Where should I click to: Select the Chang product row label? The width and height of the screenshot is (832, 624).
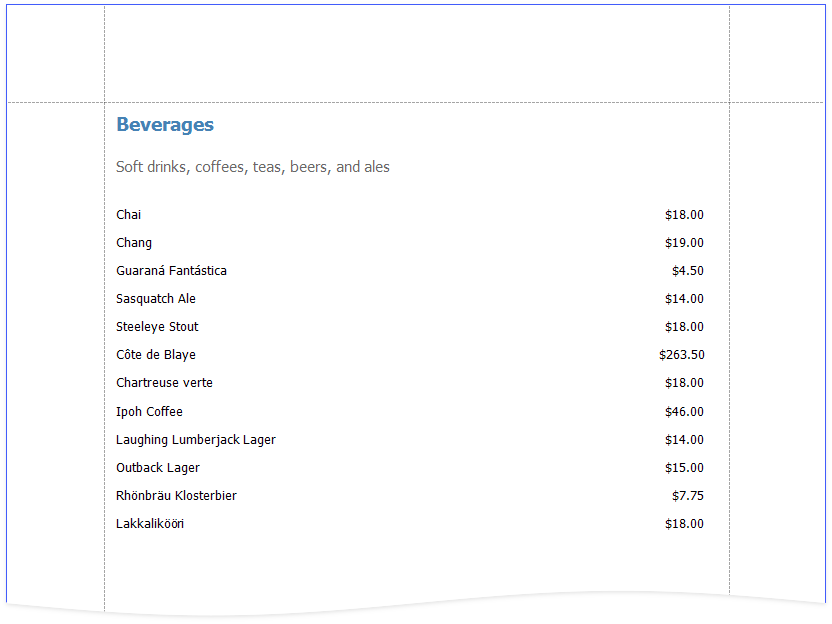pos(134,243)
